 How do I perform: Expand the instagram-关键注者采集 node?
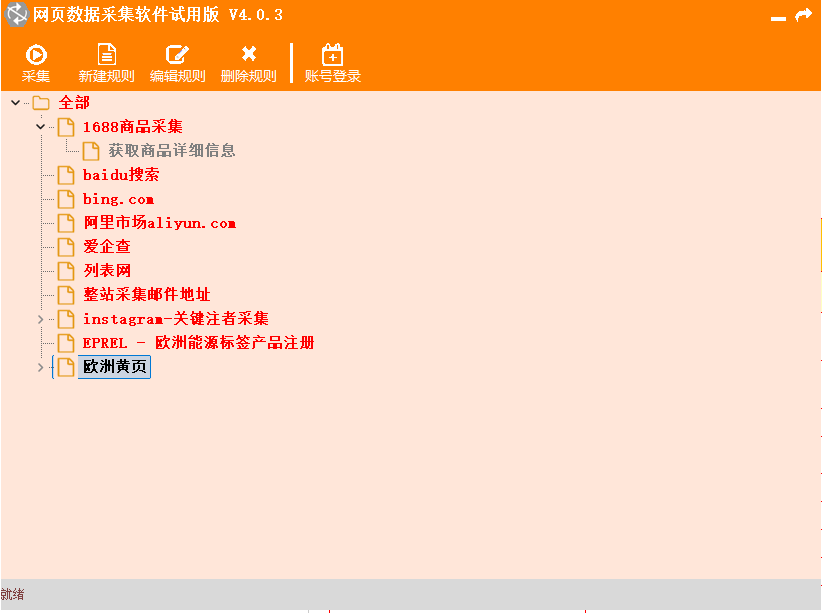[x=40, y=319]
